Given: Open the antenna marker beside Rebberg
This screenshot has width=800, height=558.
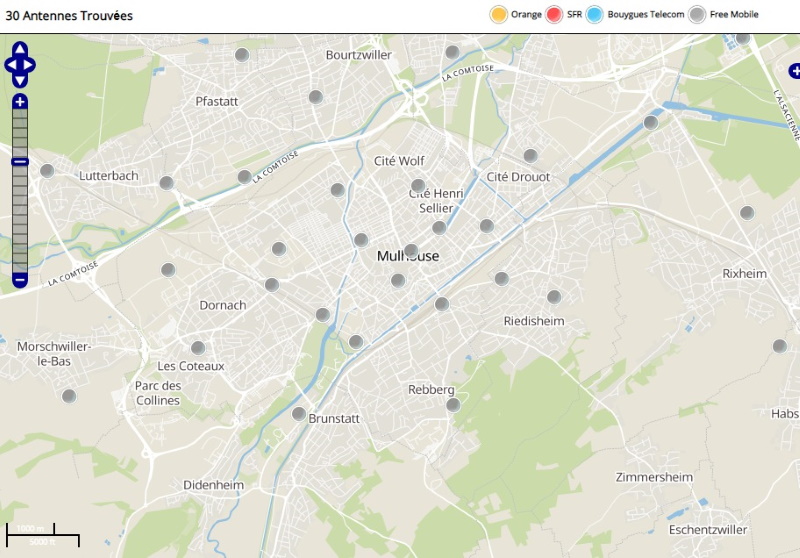Looking at the screenshot, I should point(453,405).
